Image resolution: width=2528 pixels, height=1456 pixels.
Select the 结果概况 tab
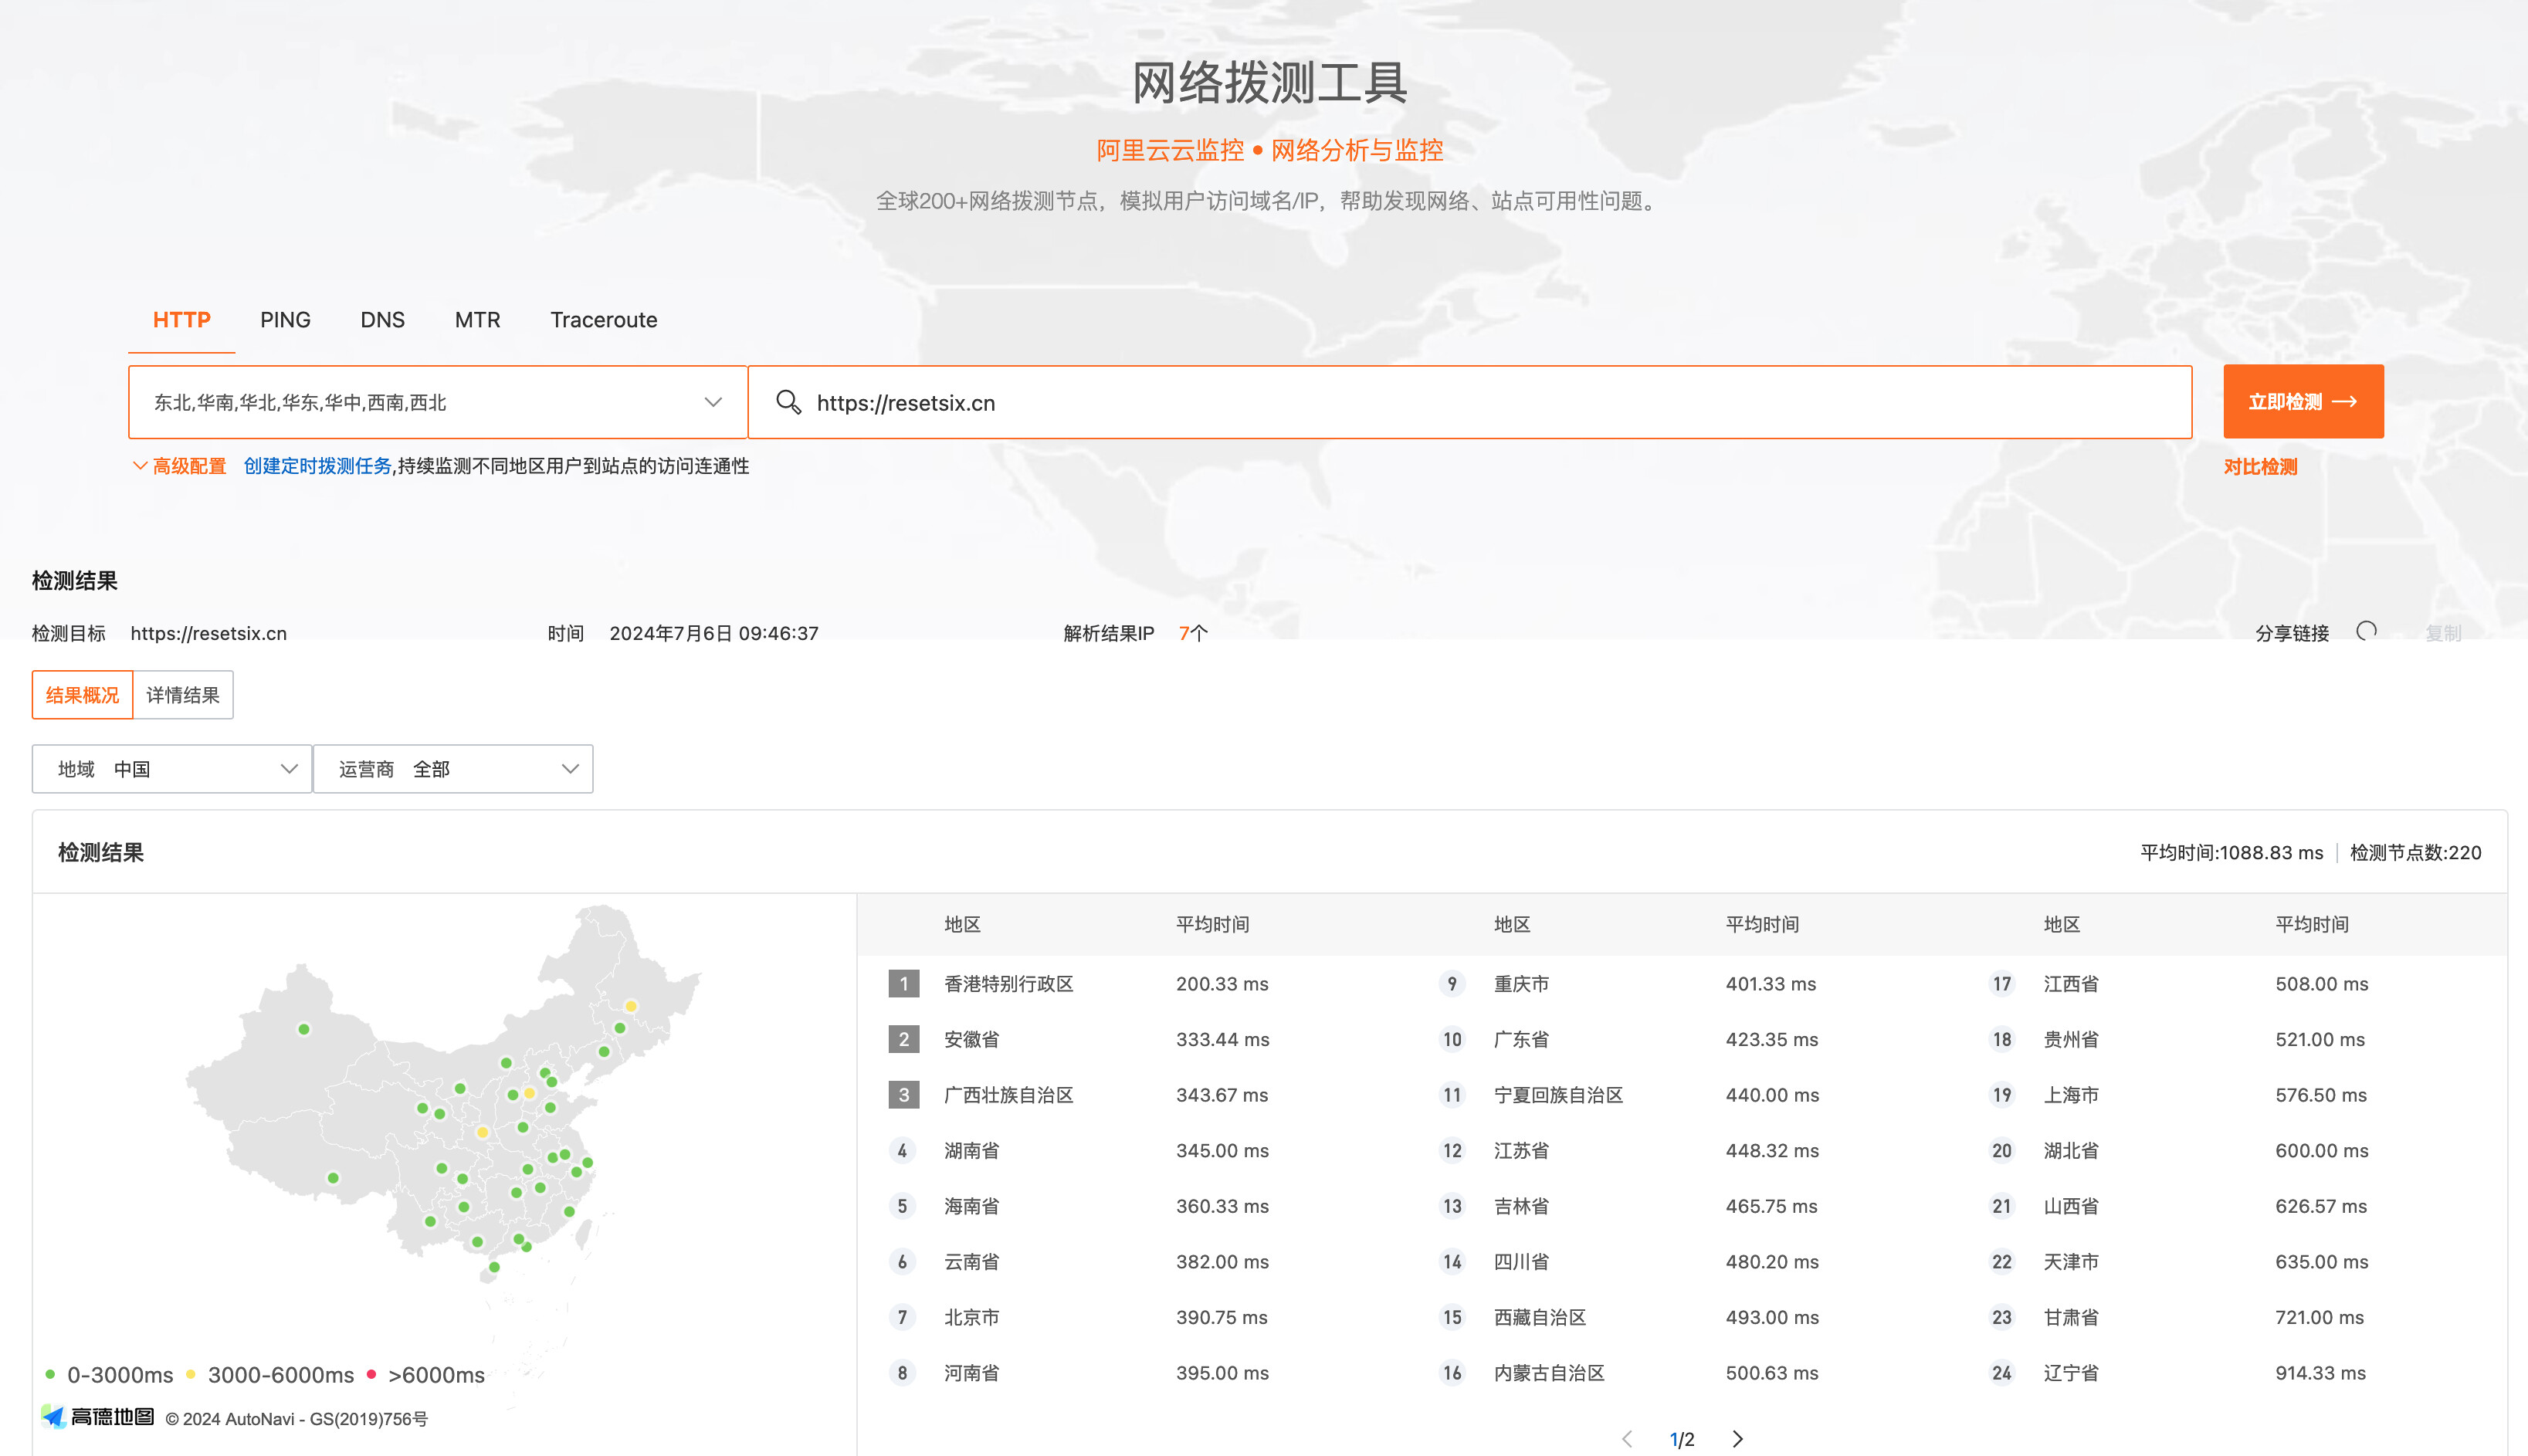(x=82, y=694)
